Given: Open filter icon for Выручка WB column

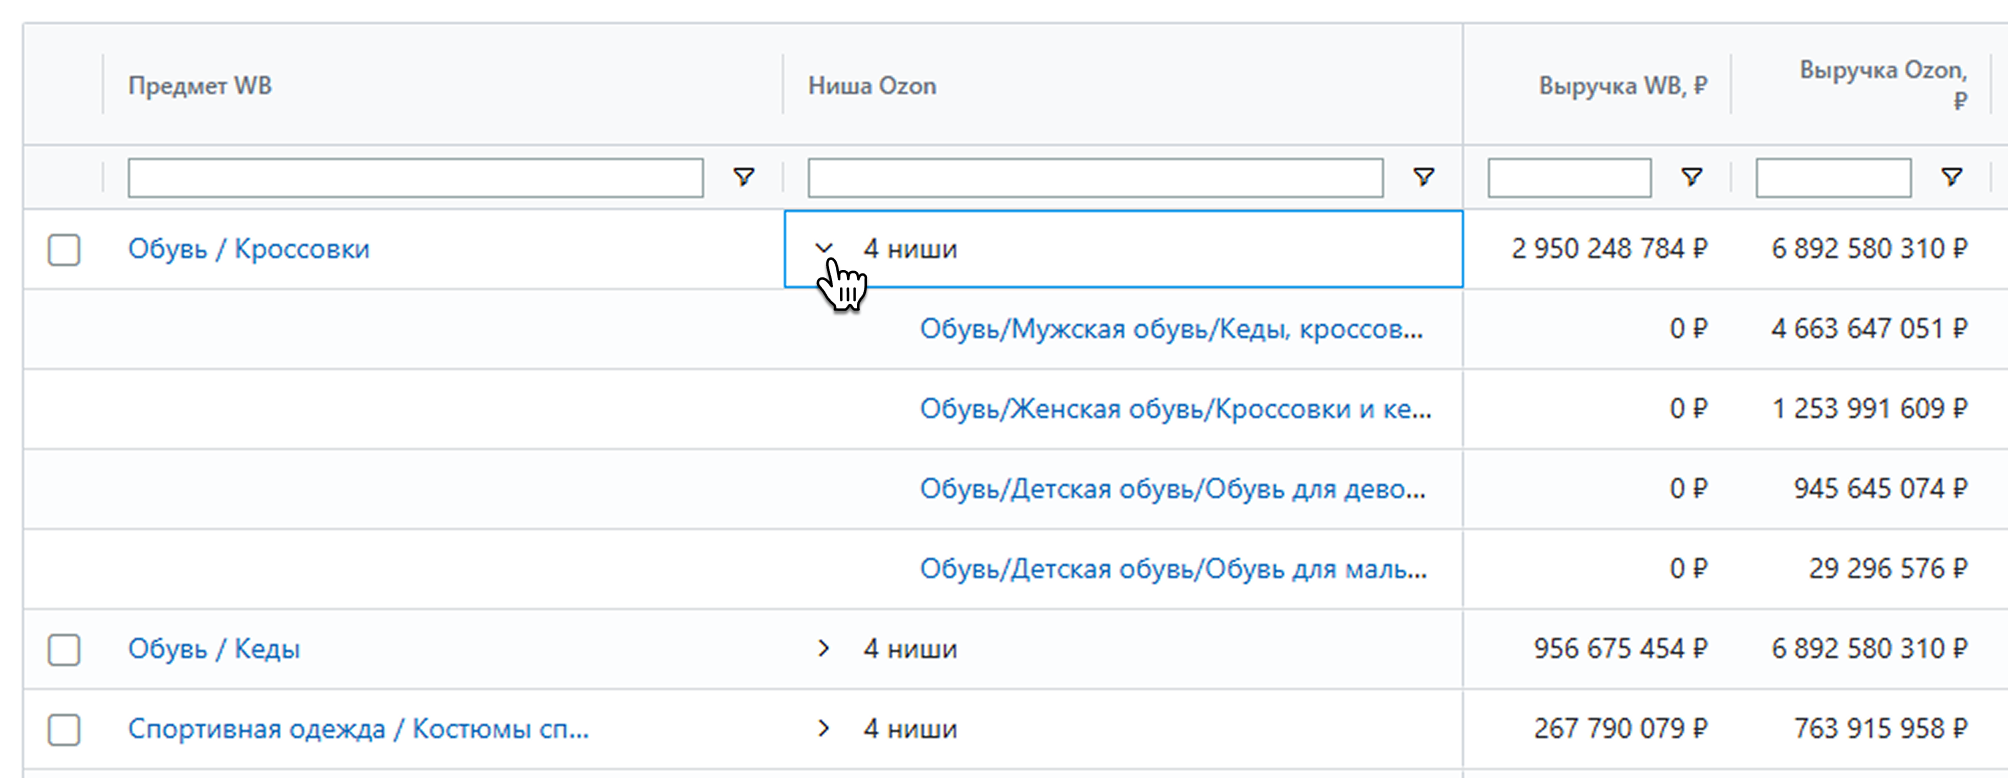Looking at the screenshot, I should pos(1691,177).
